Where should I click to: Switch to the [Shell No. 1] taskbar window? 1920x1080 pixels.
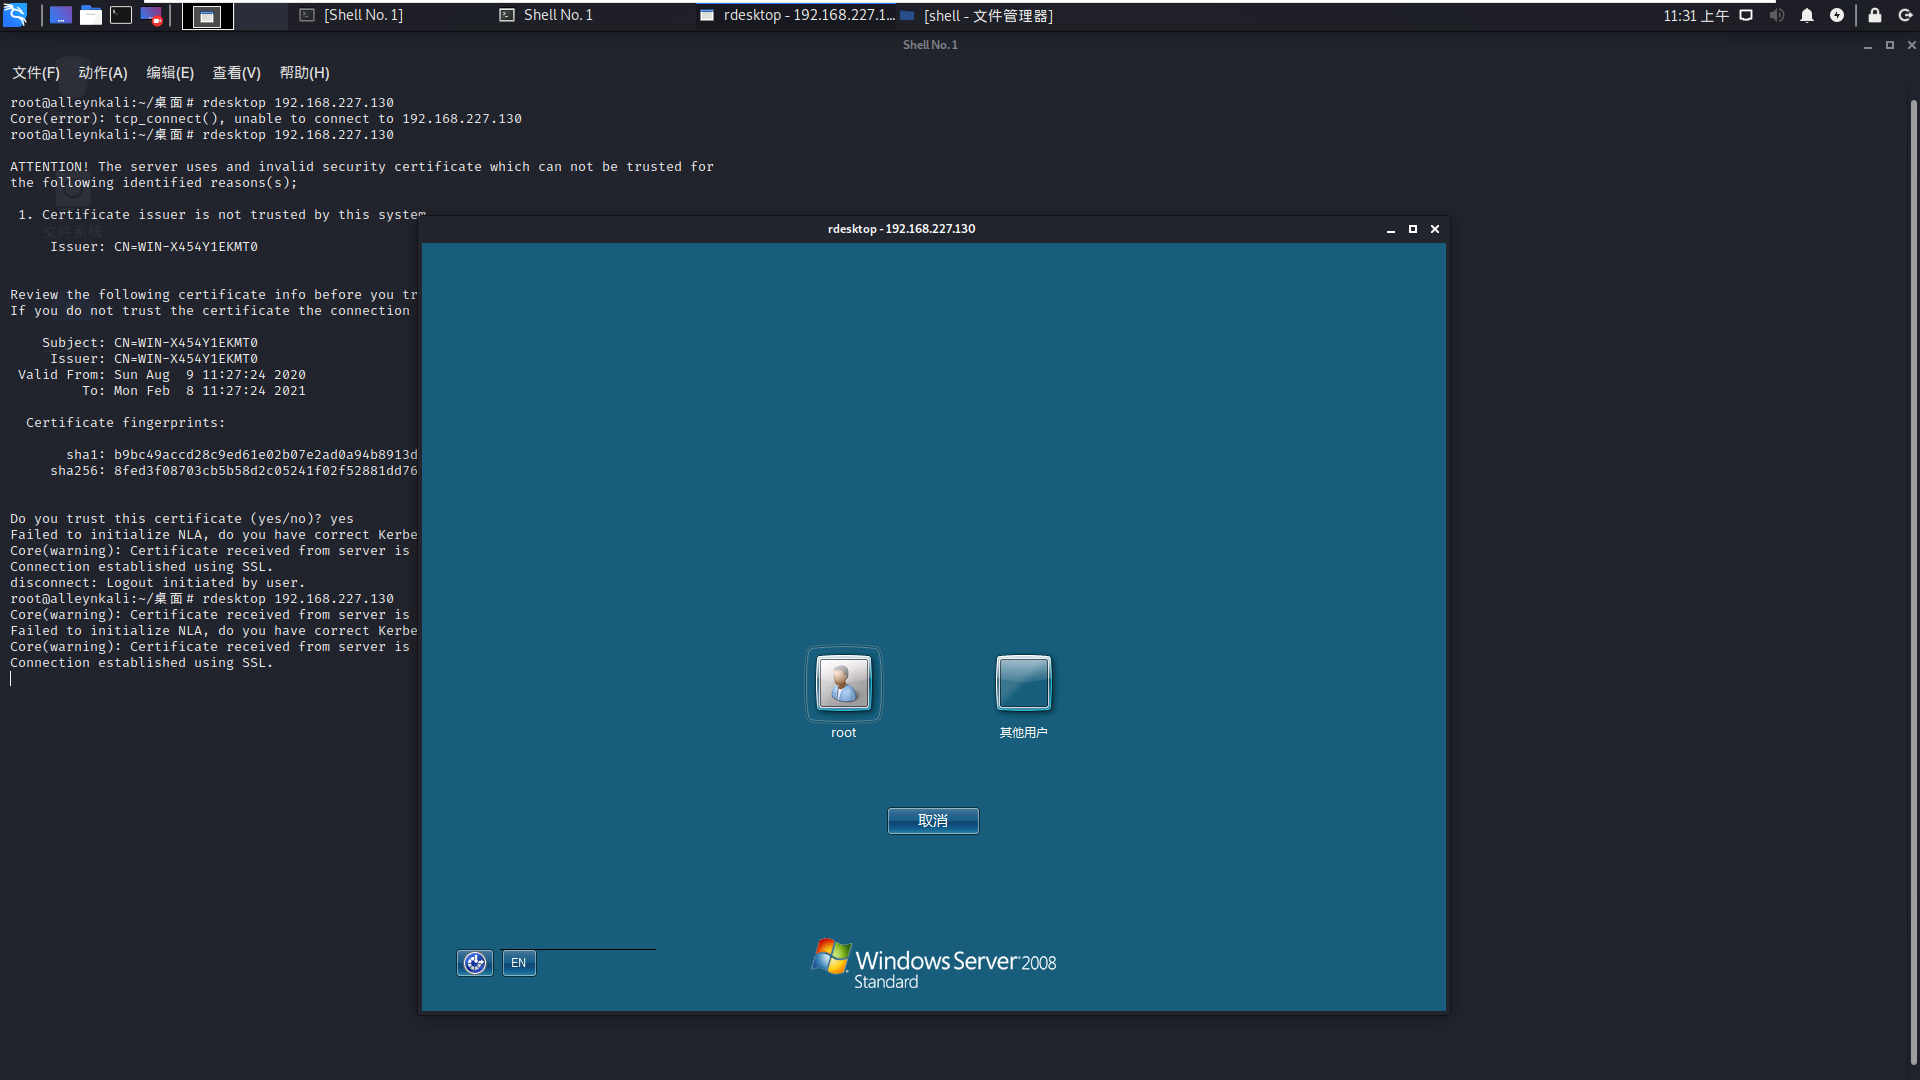(363, 15)
